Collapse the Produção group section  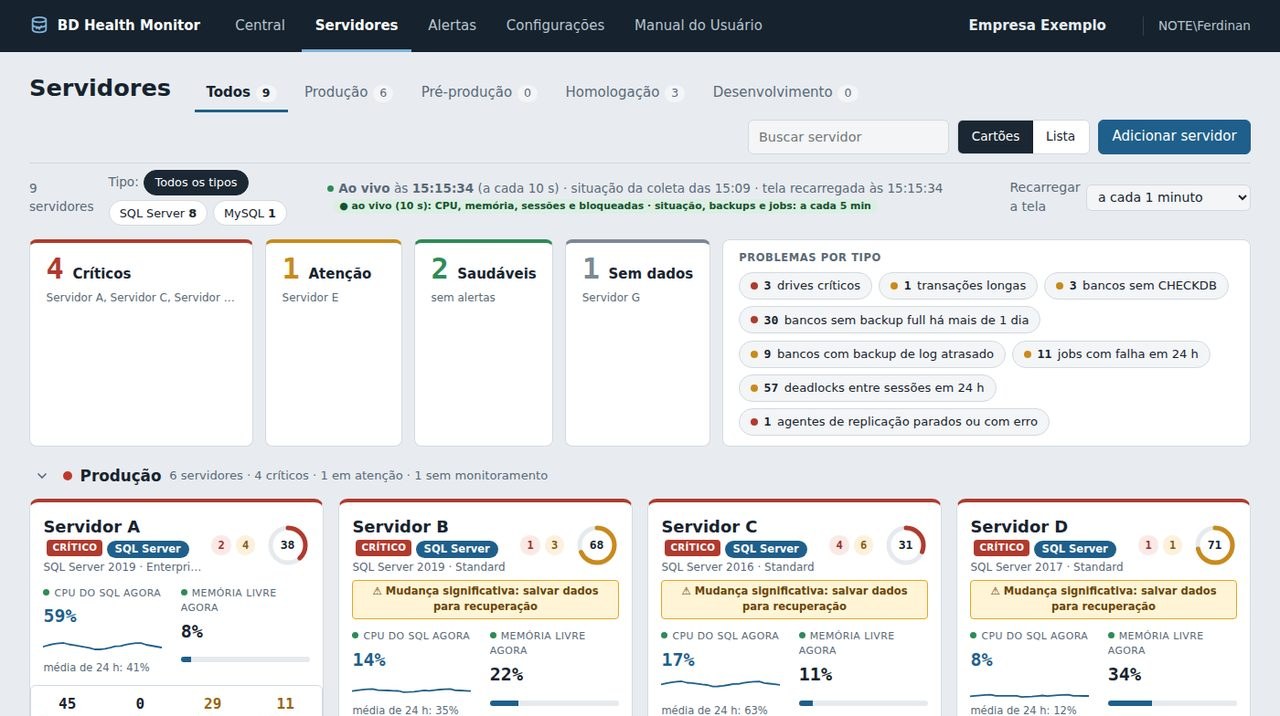(42, 476)
